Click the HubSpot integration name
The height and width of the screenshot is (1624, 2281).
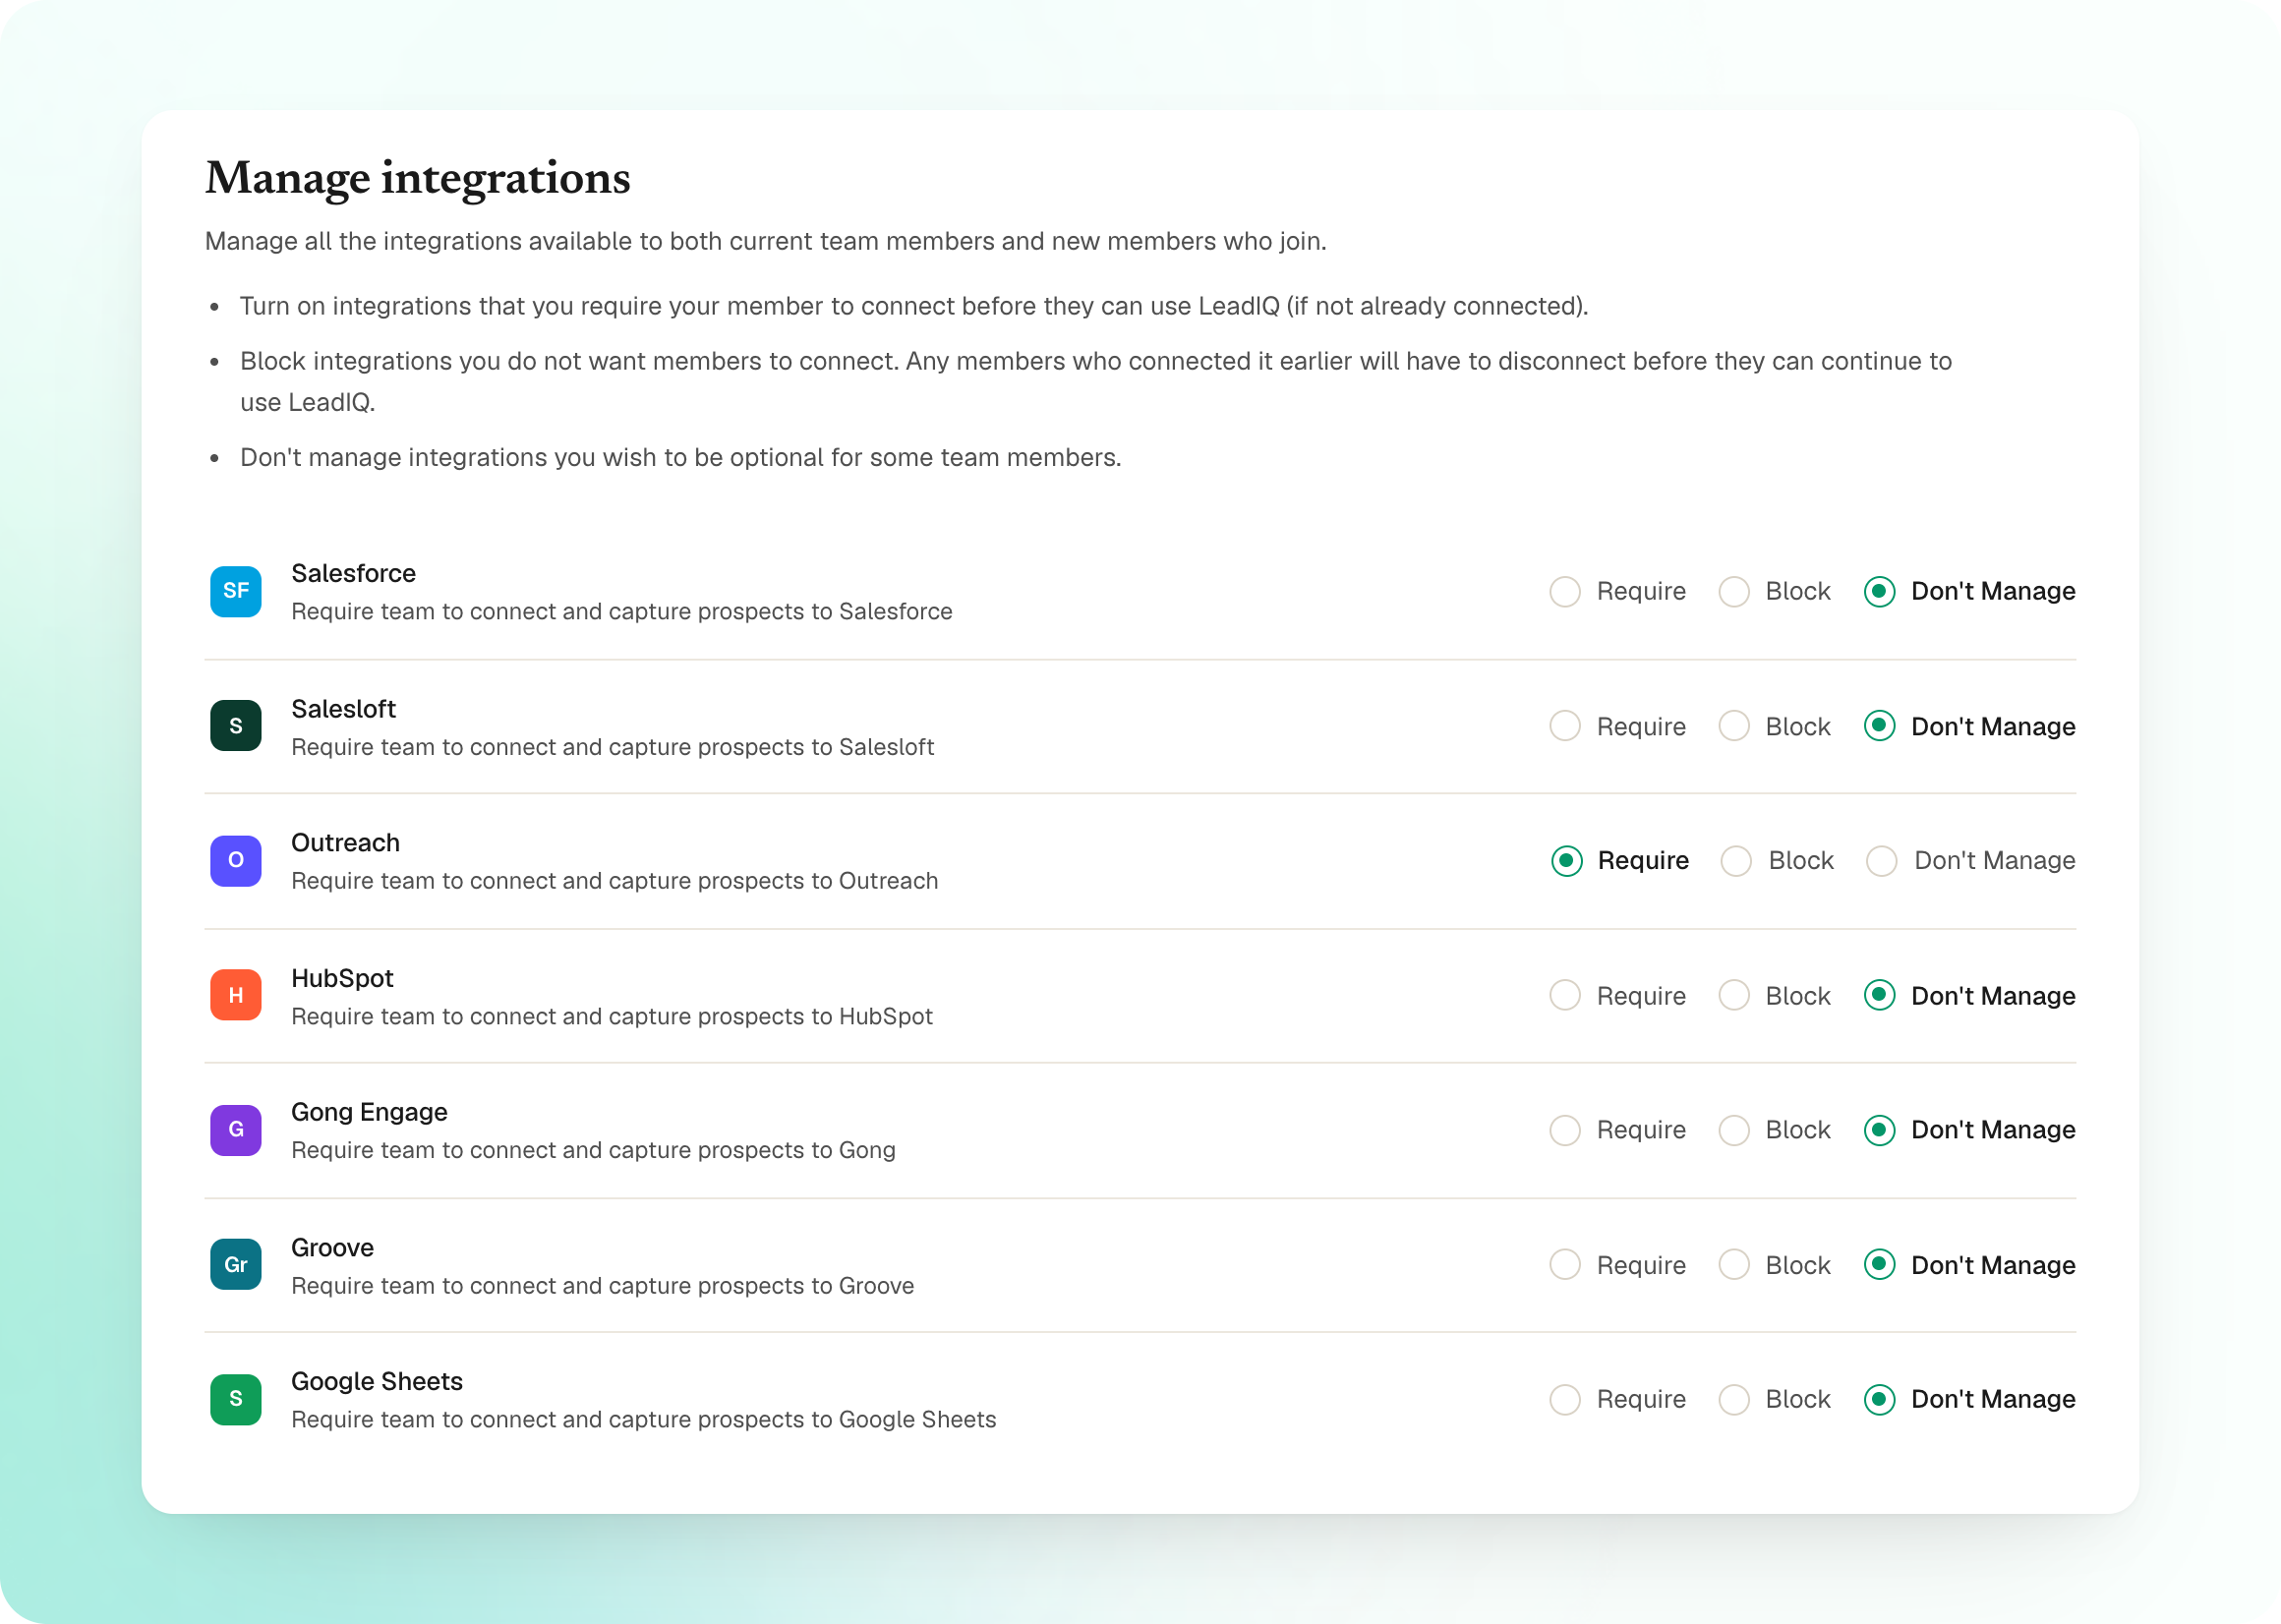coord(342,978)
